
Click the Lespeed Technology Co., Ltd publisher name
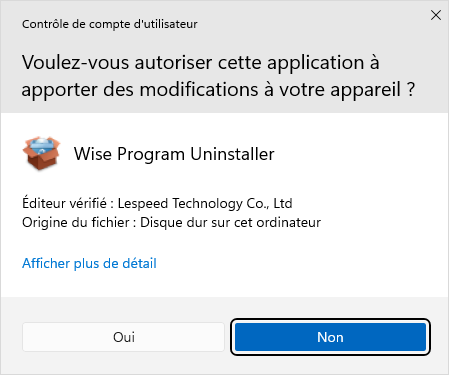point(205,203)
